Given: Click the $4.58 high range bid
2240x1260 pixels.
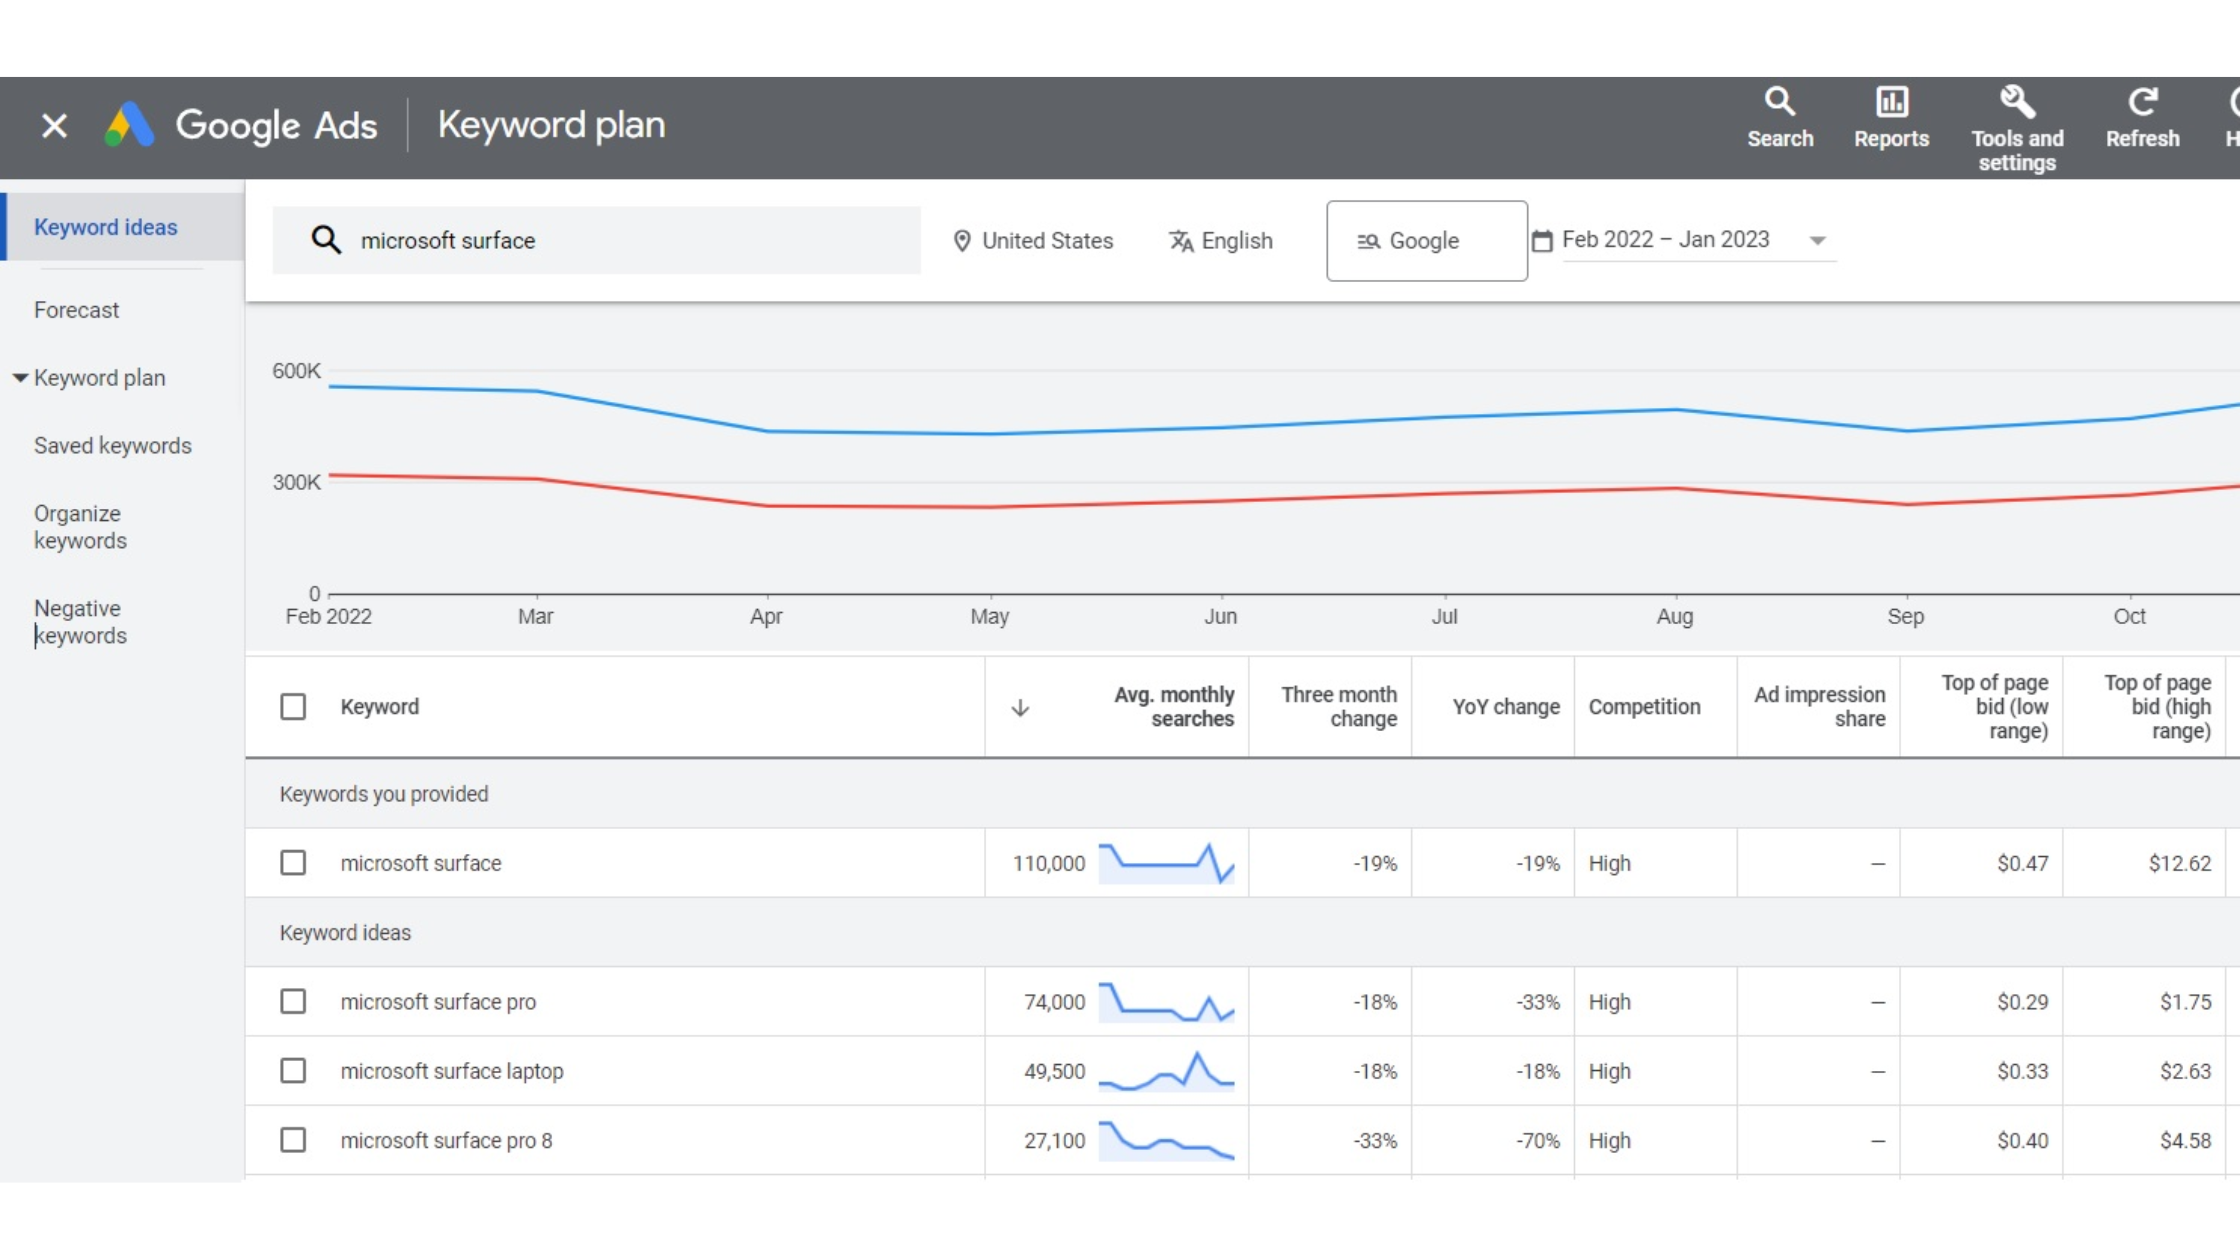Looking at the screenshot, I should tap(2185, 1140).
